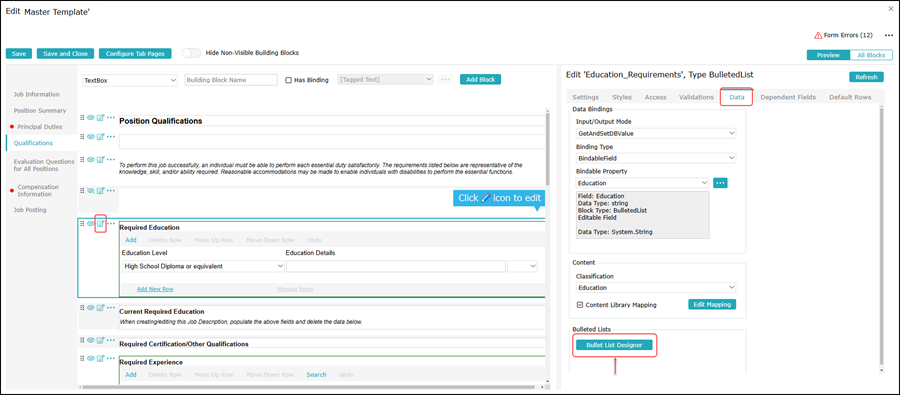The height and width of the screenshot is (395, 900).
Task: Open Compensation Information side tab
Action: (38, 191)
